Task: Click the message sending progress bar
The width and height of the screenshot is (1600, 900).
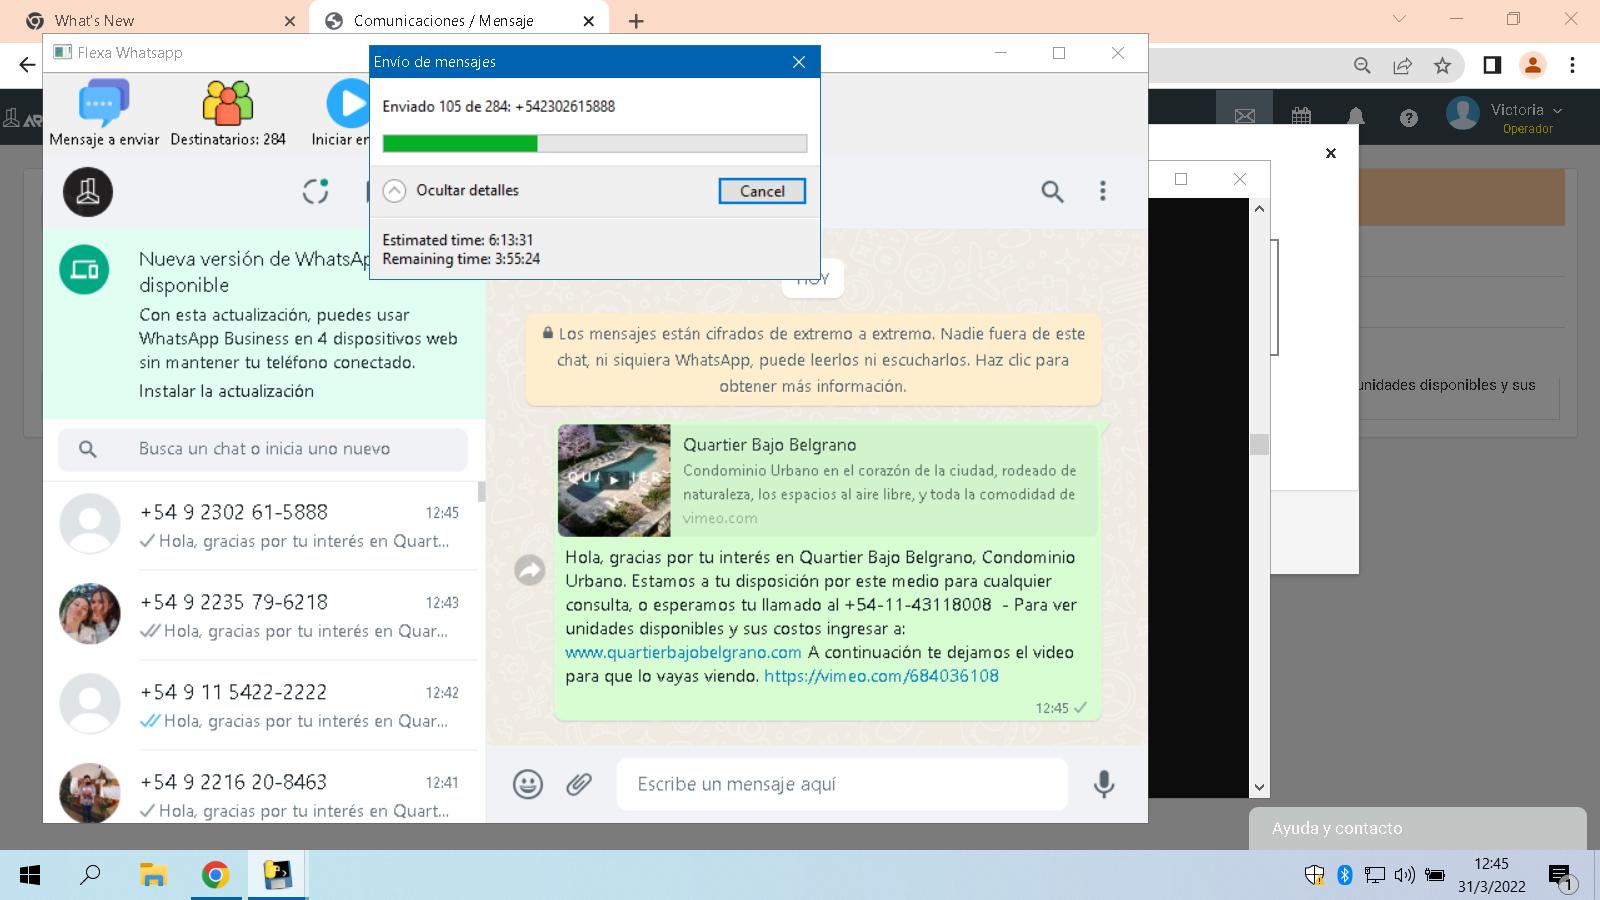Action: [594, 143]
